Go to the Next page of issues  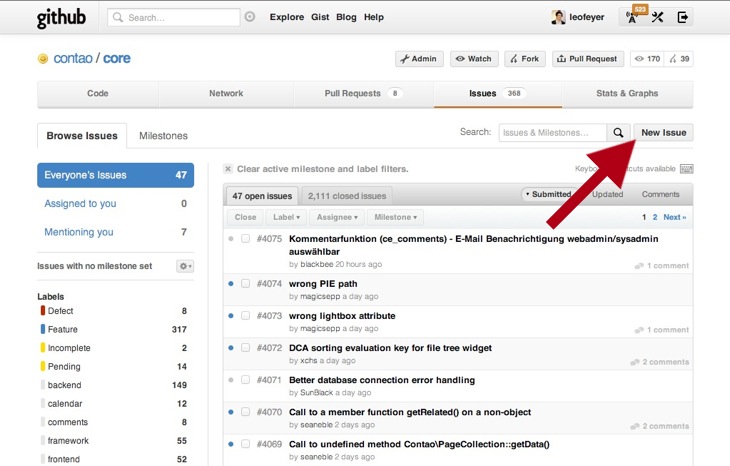point(675,217)
